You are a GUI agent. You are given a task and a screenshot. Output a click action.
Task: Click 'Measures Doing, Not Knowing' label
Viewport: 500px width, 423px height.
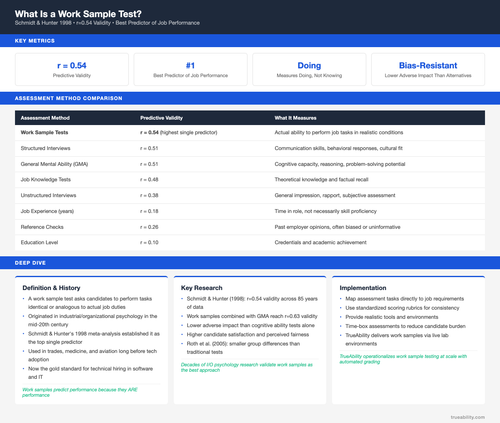point(309,76)
